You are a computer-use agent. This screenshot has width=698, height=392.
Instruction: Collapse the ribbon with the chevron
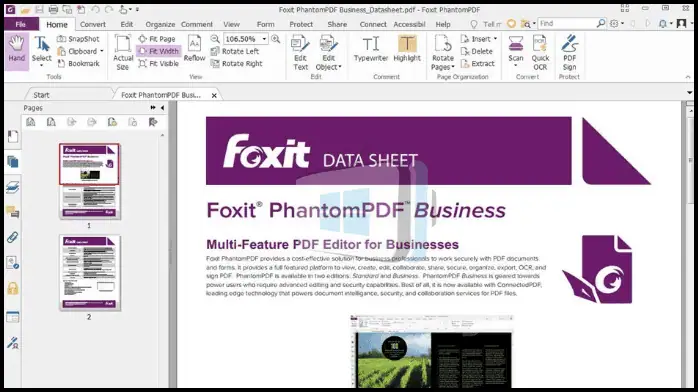688,77
